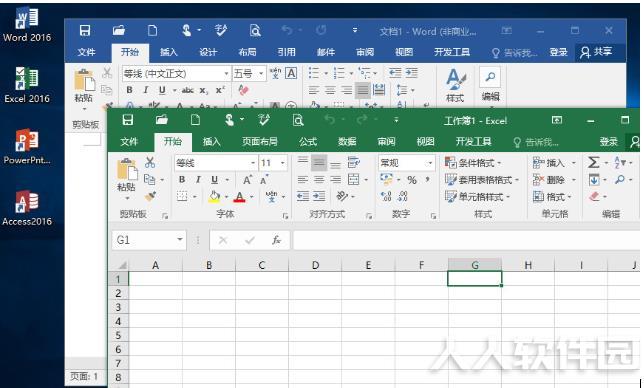
Task: Toggle Italic in Word ribbon
Action: 145,90
